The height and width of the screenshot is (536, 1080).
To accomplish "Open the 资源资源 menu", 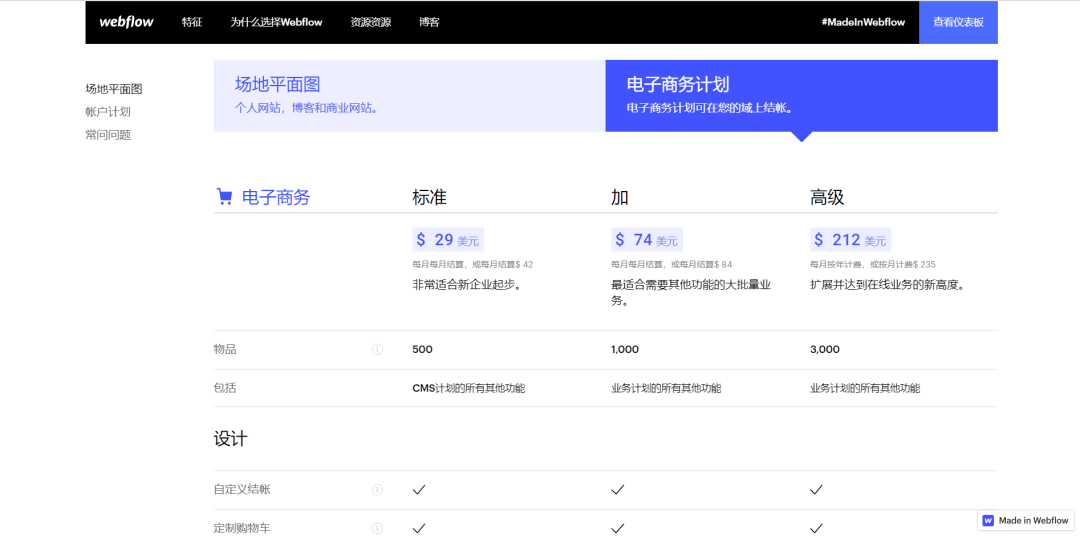I will 371,22.
